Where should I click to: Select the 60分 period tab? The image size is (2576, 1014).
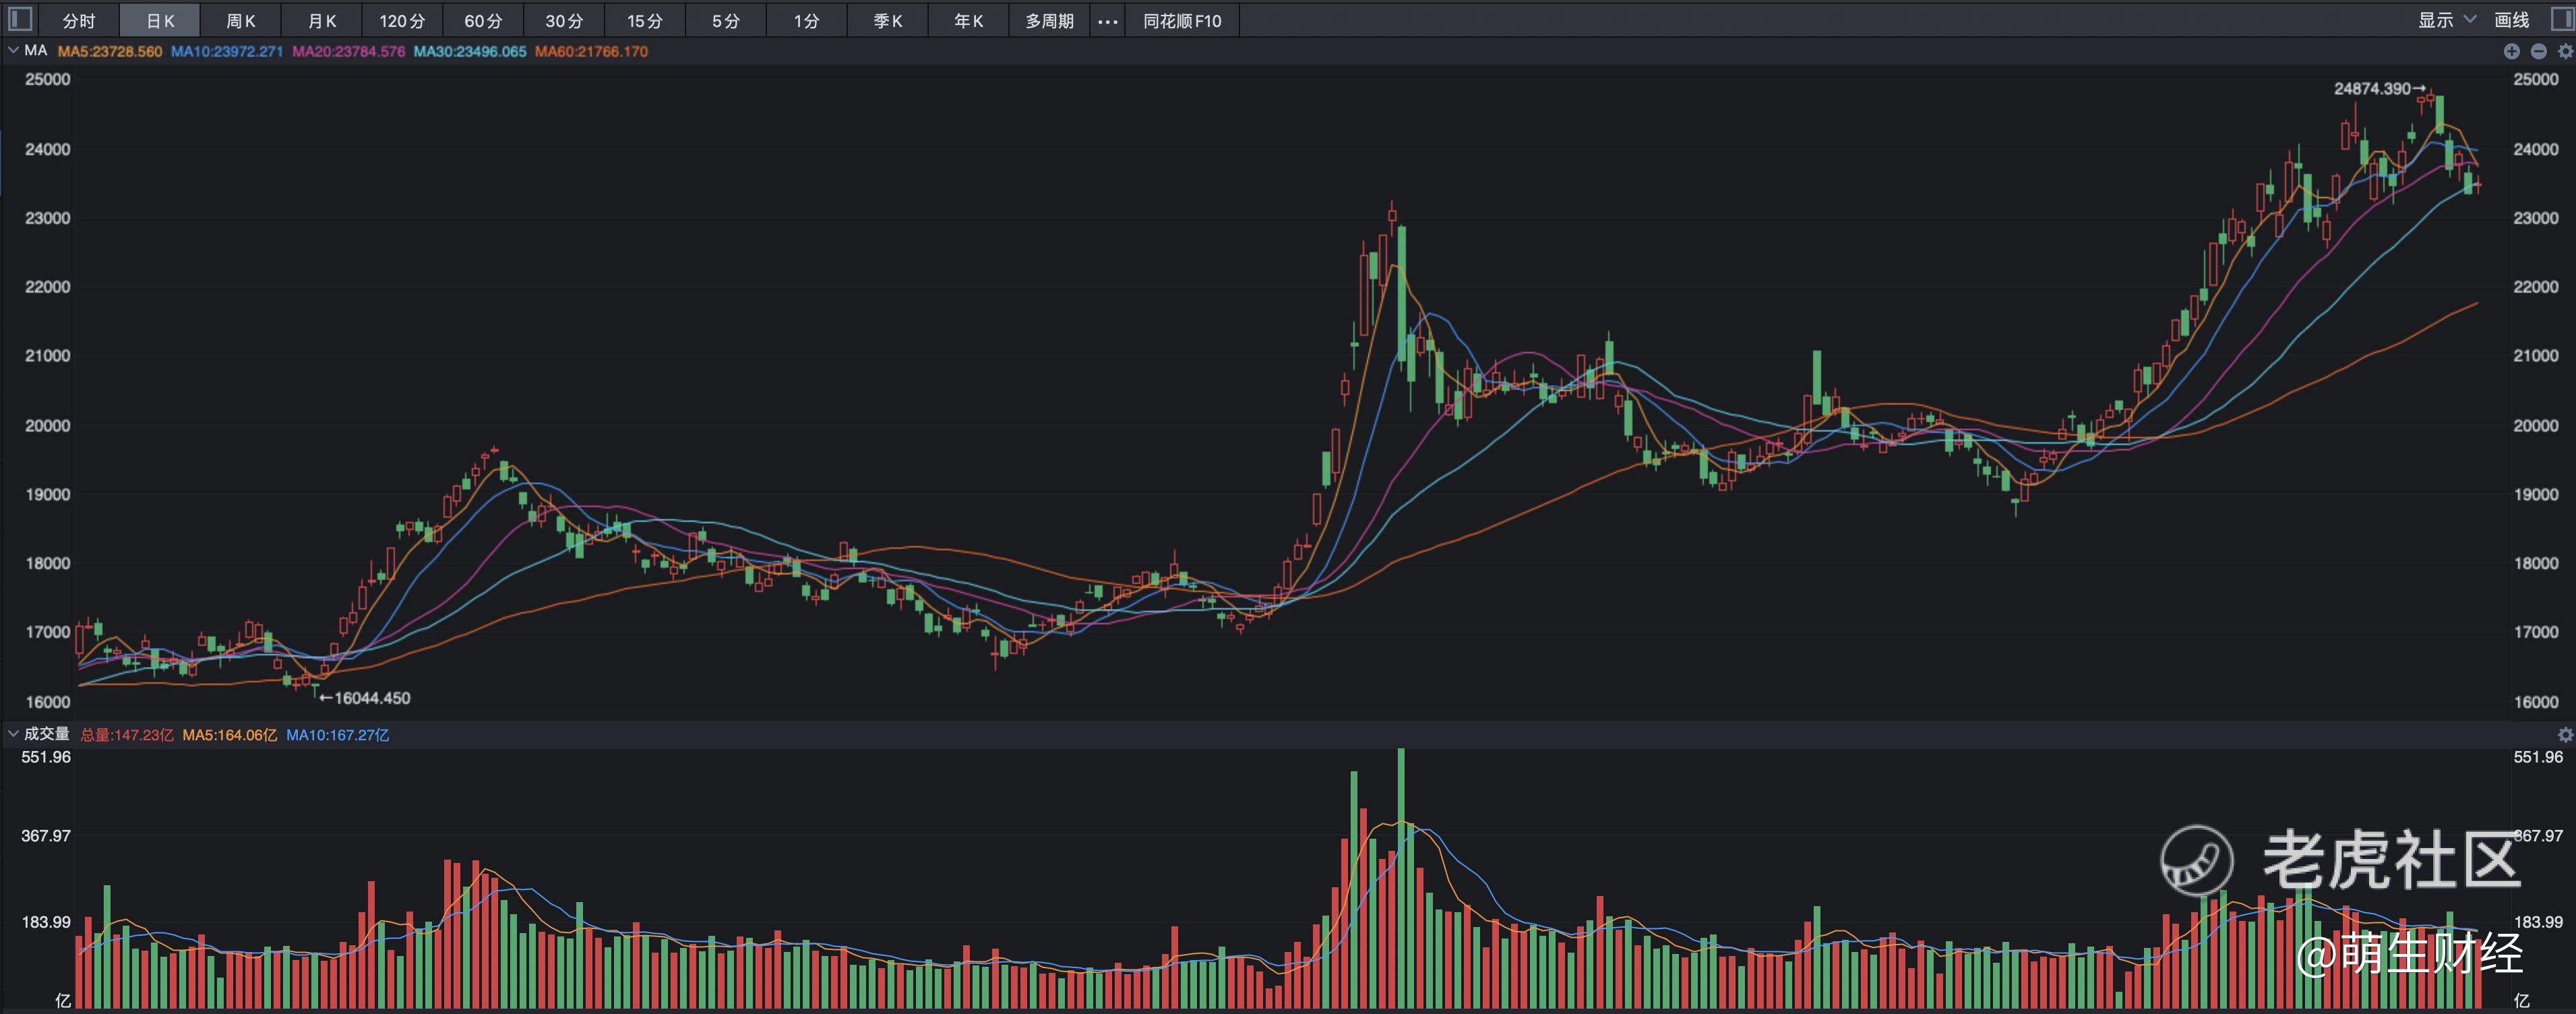coord(483,21)
